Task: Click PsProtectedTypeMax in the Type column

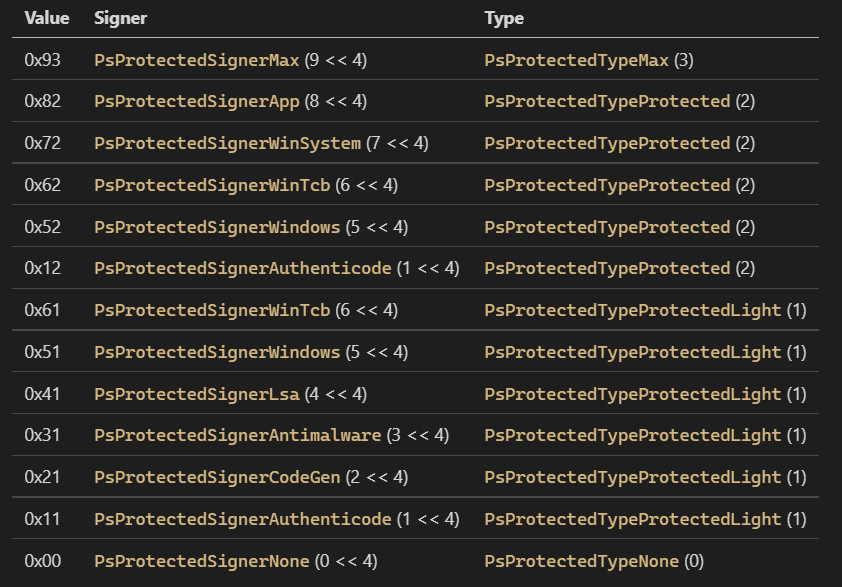Action: coord(576,60)
